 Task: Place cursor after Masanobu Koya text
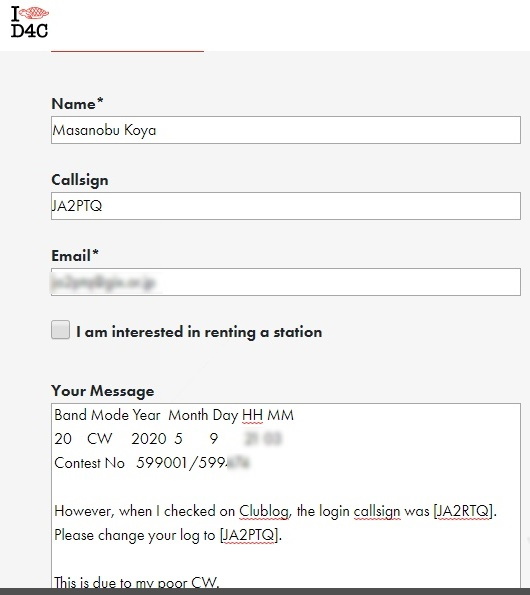[157, 130]
